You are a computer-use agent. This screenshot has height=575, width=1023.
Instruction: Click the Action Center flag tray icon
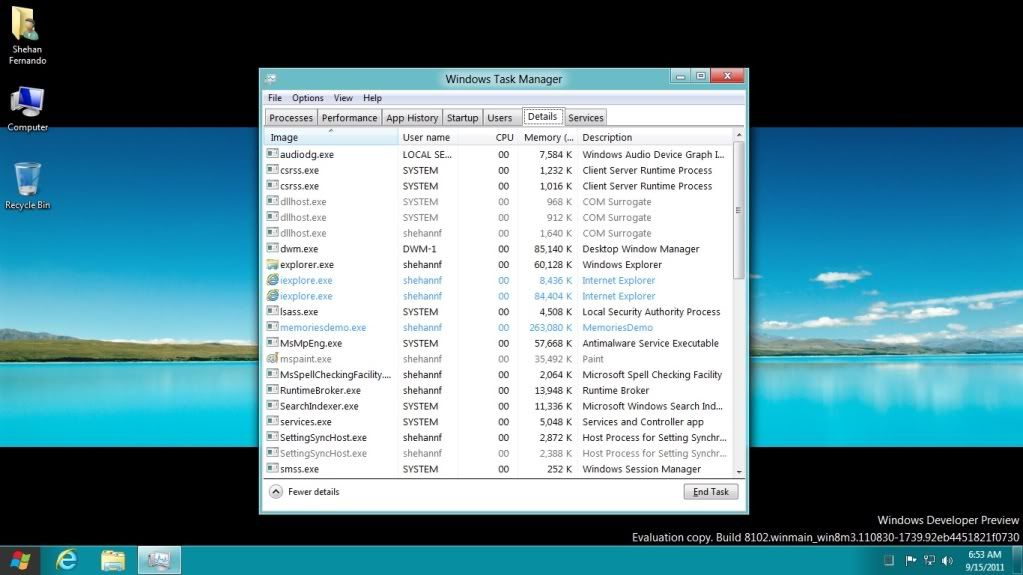coord(910,560)
